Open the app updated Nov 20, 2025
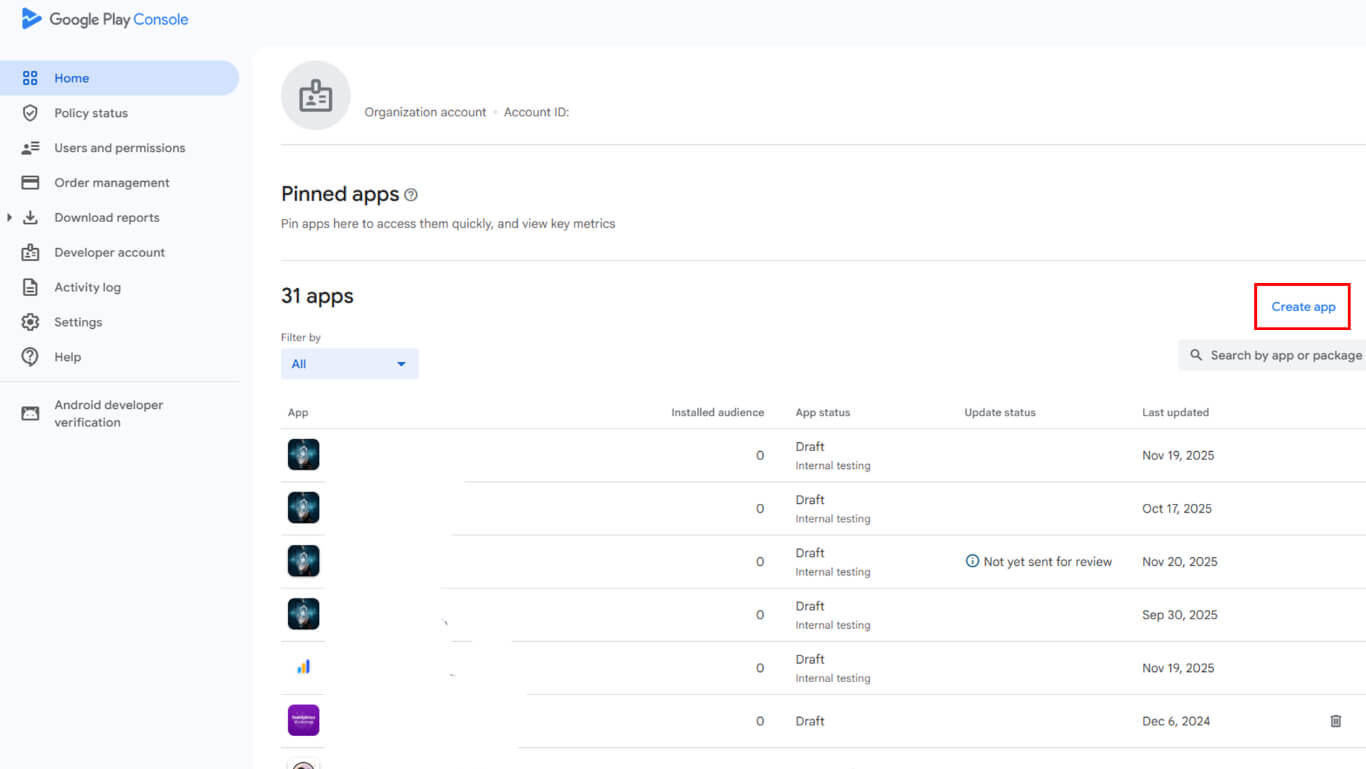1366x769 pixels. pyautogui.click(x=303, y=561)
